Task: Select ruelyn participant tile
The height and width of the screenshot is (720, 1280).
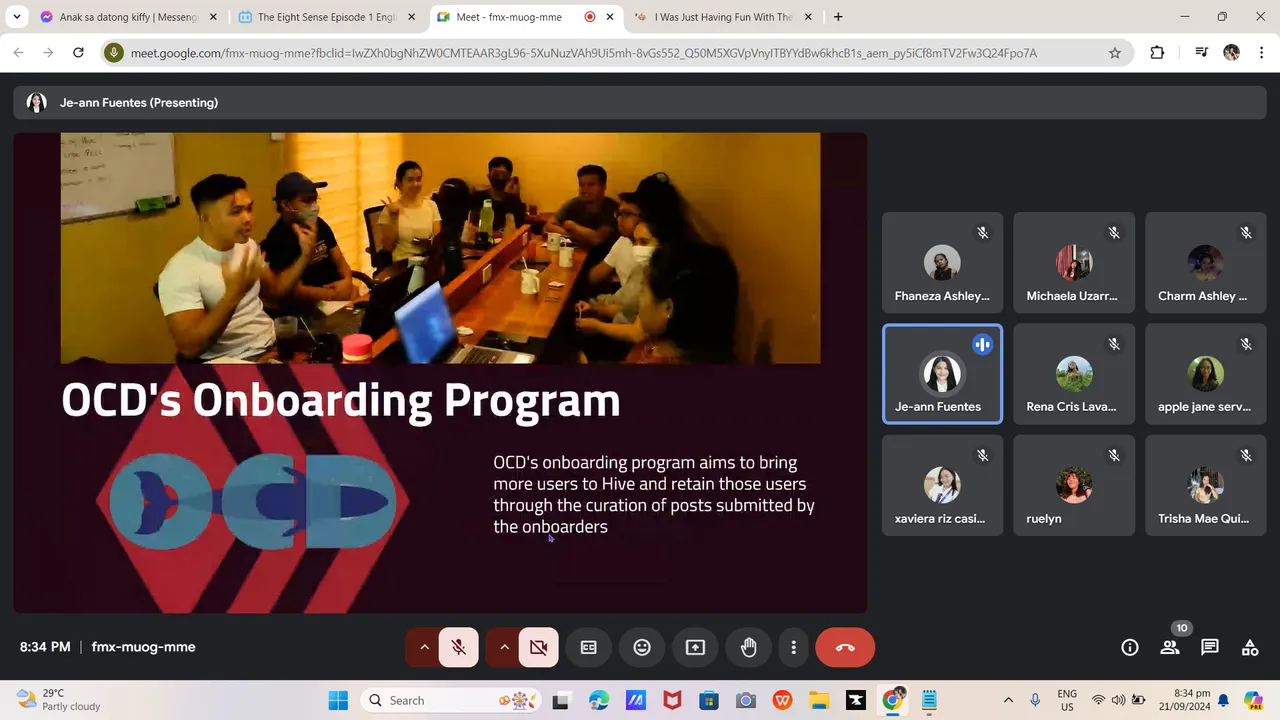Action: click(1074, 485)
